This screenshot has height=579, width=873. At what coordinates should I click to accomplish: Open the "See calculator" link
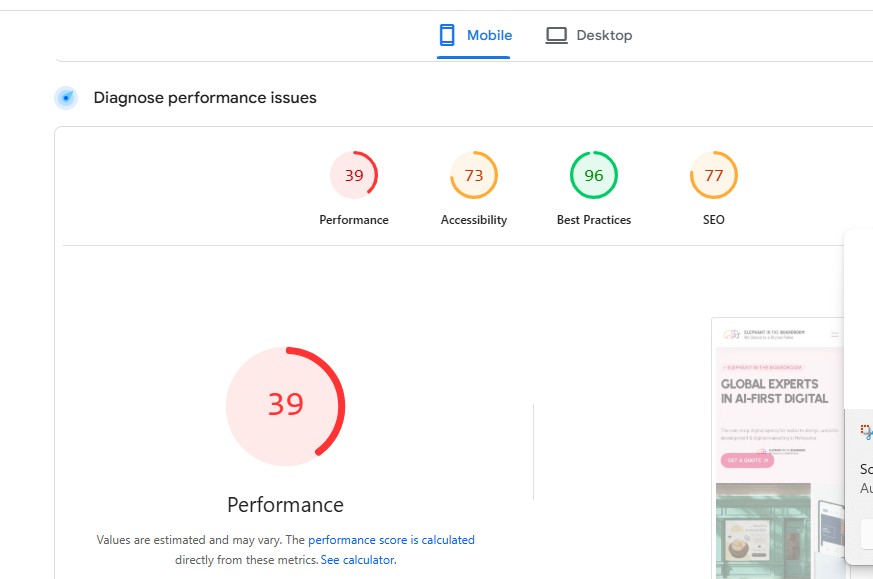tap(357, 560)
